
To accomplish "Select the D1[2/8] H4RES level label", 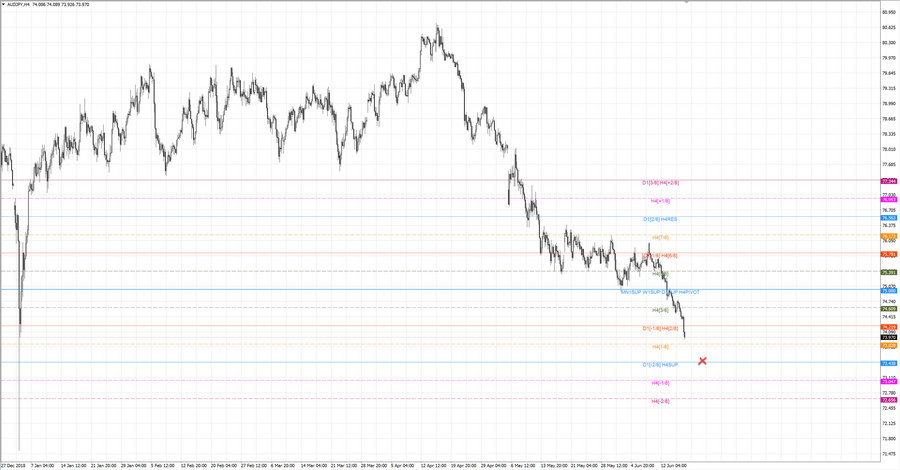I will click(660, 219).
